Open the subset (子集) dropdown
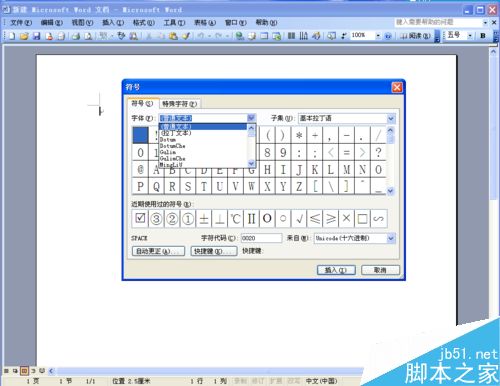The width and height of the screenshot is (500, 386). pos(391,118)
